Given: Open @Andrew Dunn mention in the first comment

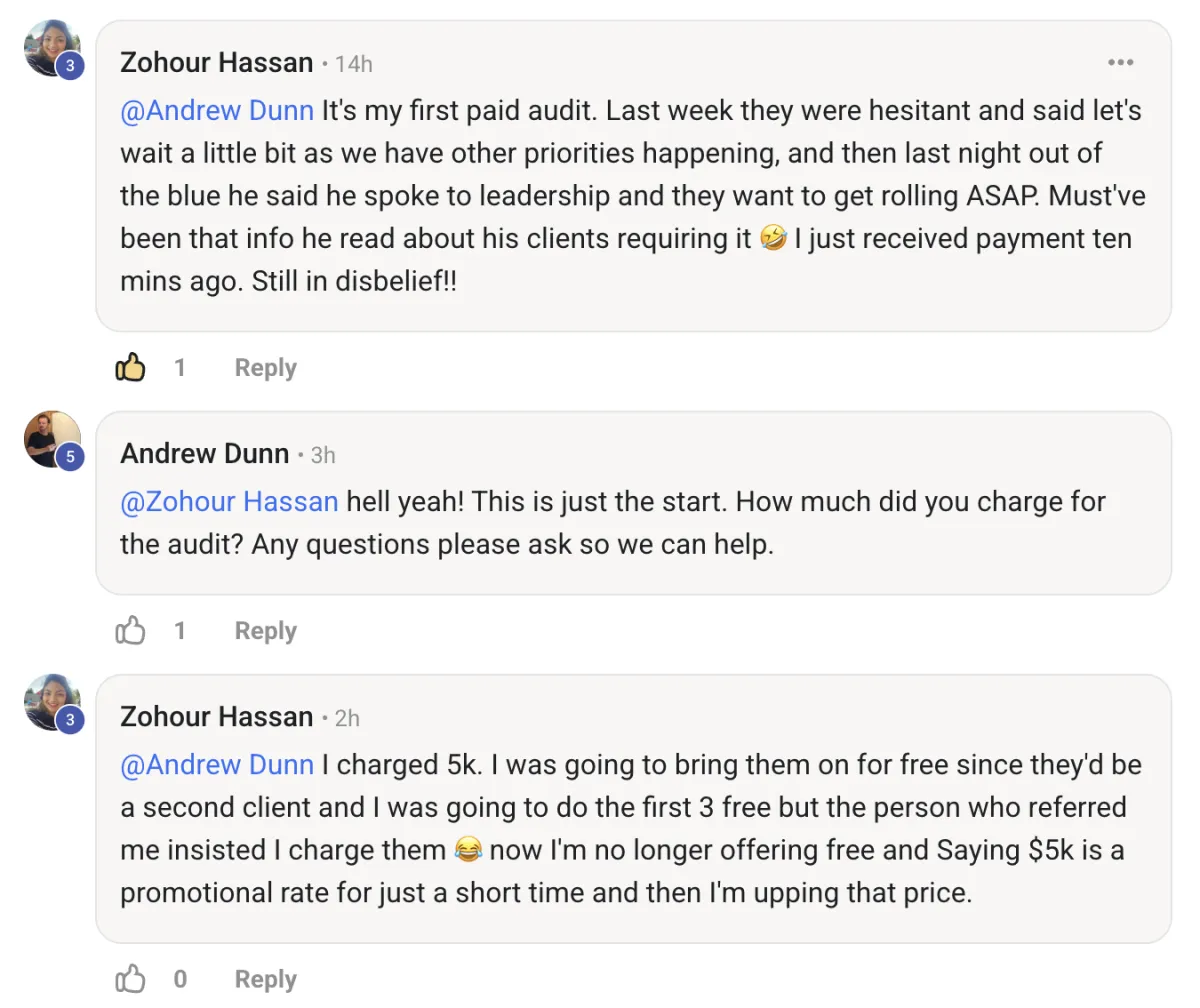Looking at the screenshot, I should (217, 110).
